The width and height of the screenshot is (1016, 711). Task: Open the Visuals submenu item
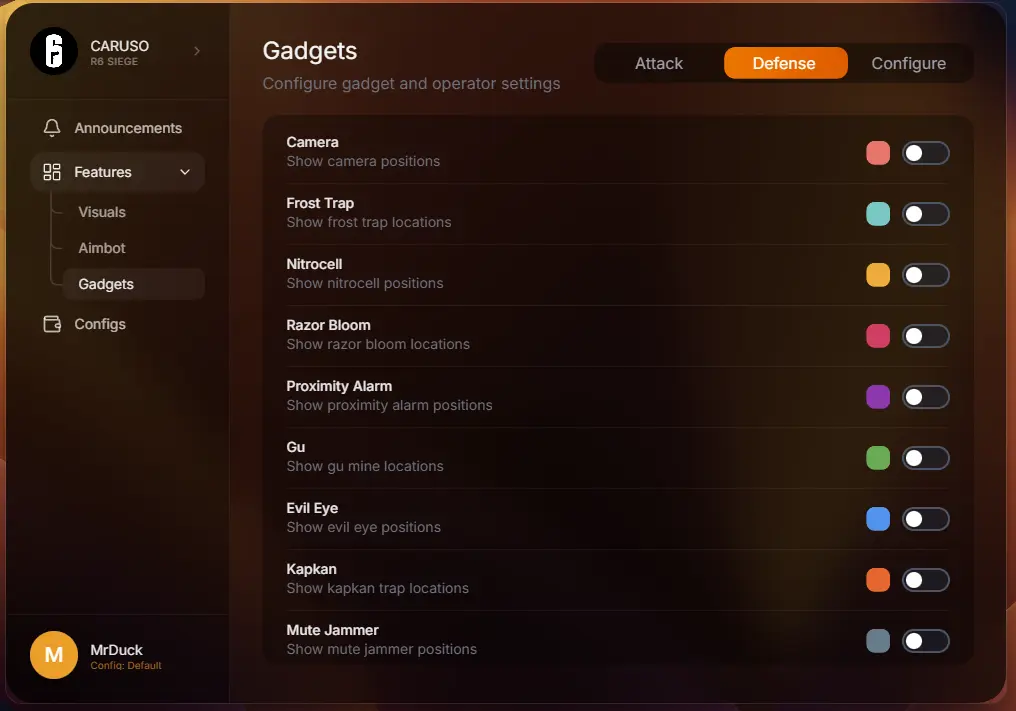(102, 212)
